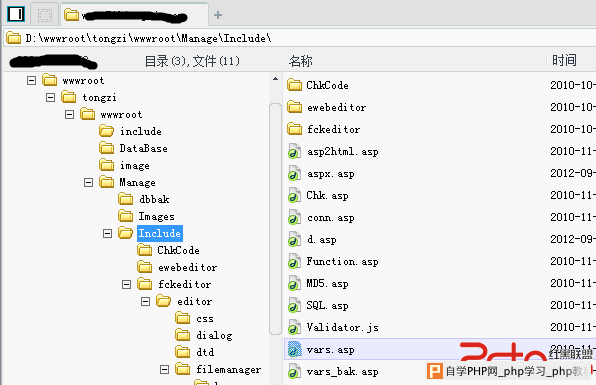Click the conn.asp file icon
Screen dimensions: 596x385
[294, 217]
